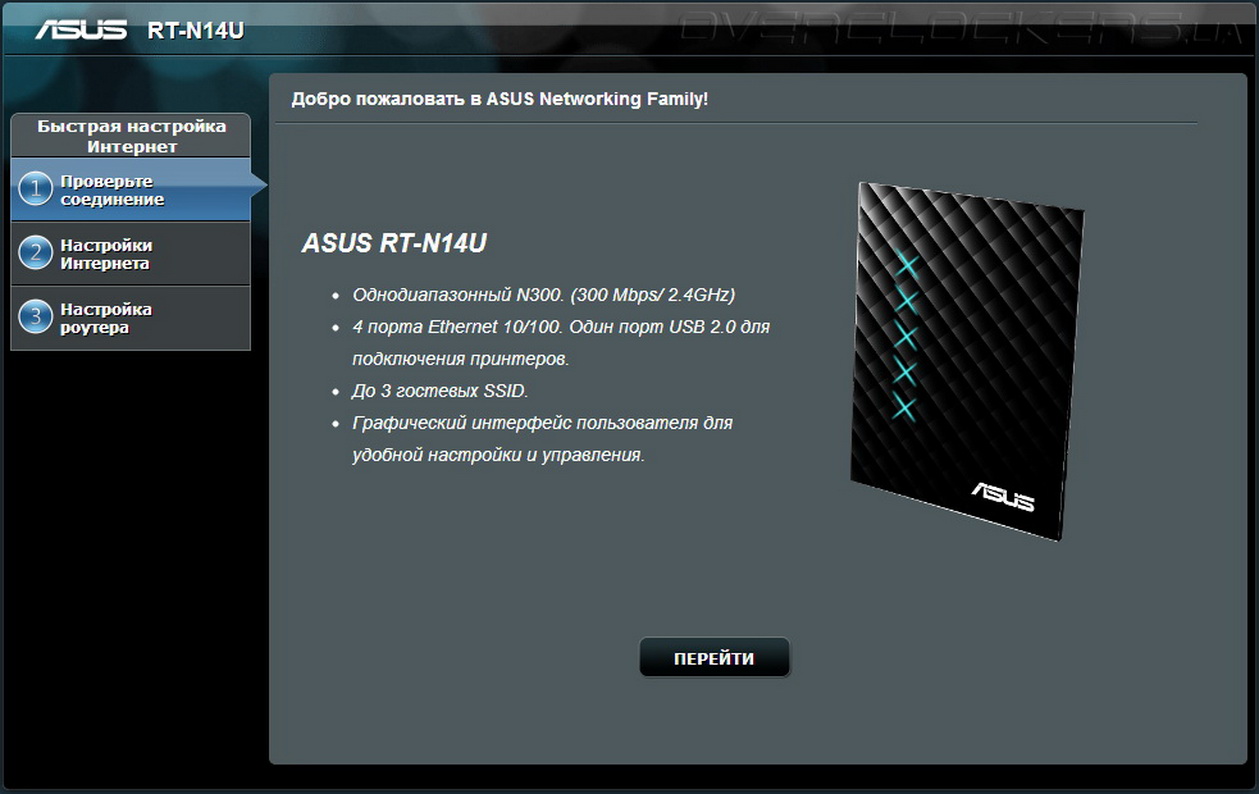Click the Быстрая настройка Интернет panel header

click(x=131, y=136)
